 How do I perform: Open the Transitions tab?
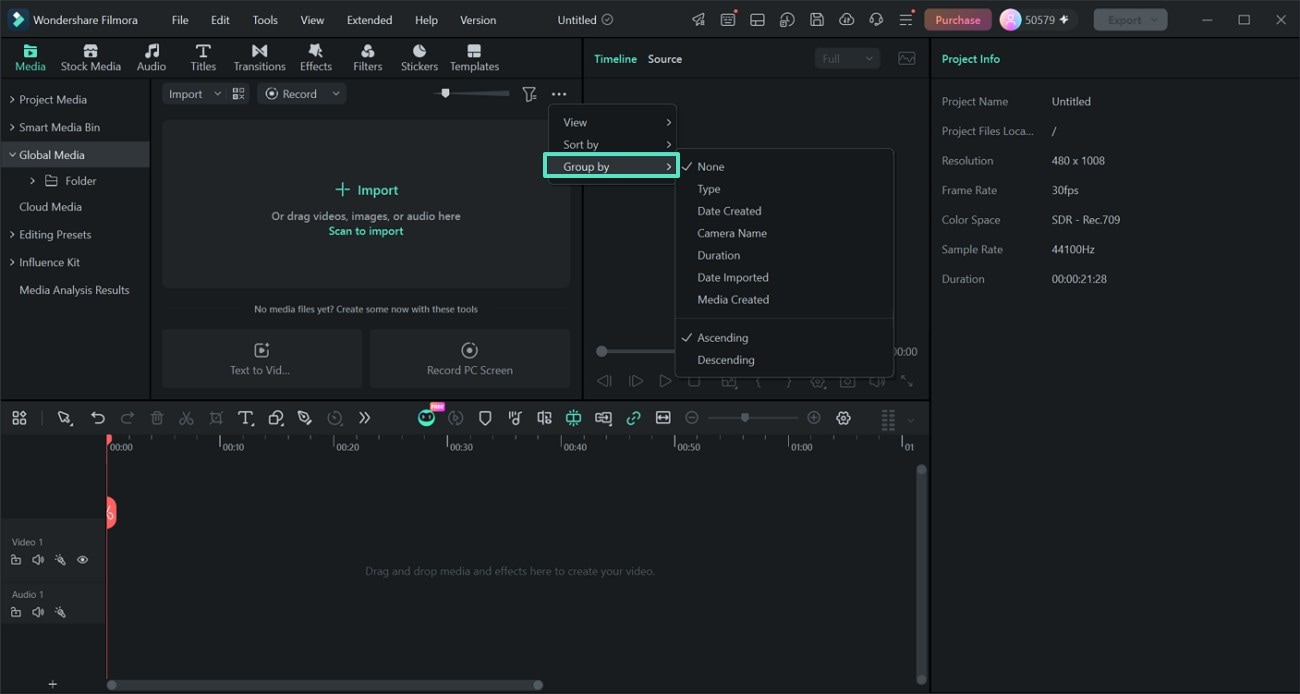coord(259,58)
